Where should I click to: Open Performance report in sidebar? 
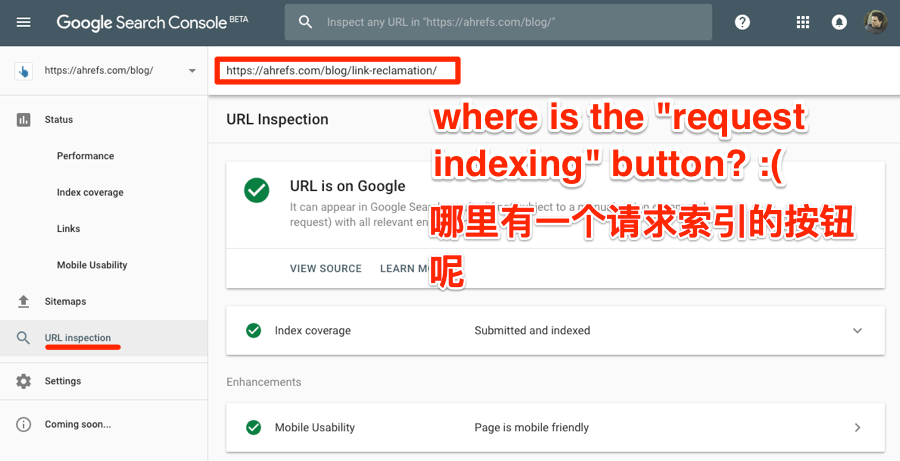86,156
